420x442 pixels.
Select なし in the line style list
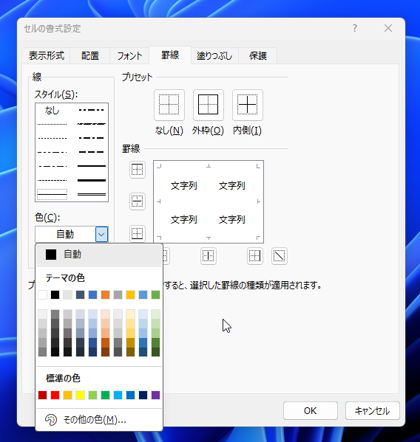click(x=52, y=110)
